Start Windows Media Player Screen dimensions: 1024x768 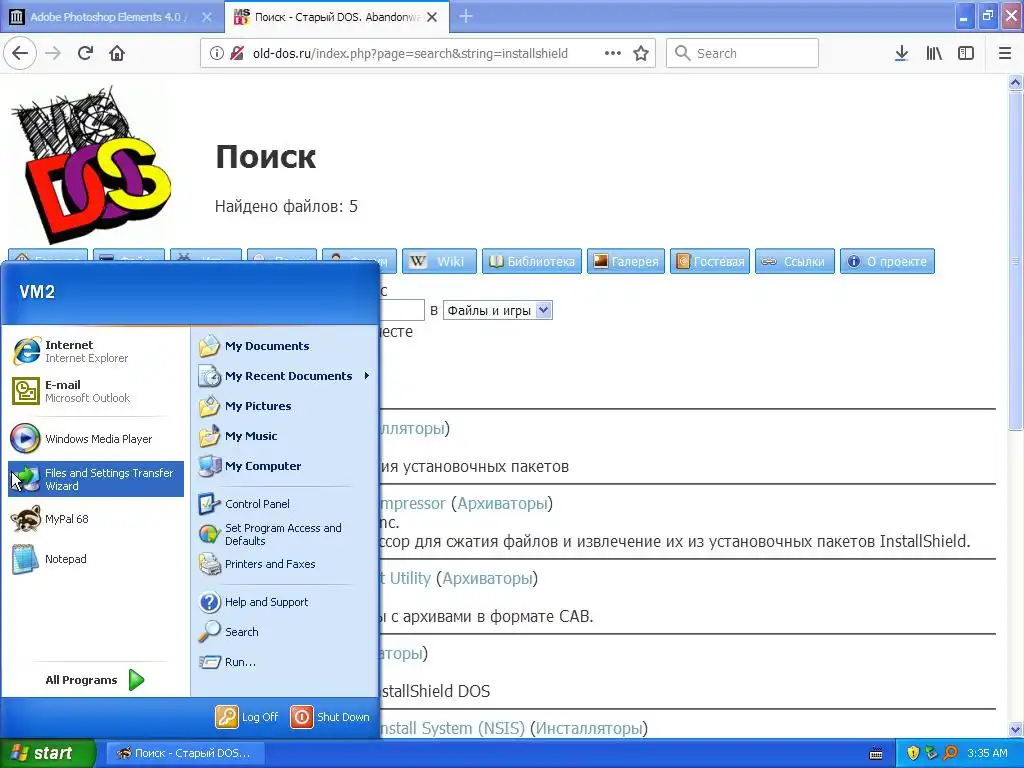tap(96, 439)
